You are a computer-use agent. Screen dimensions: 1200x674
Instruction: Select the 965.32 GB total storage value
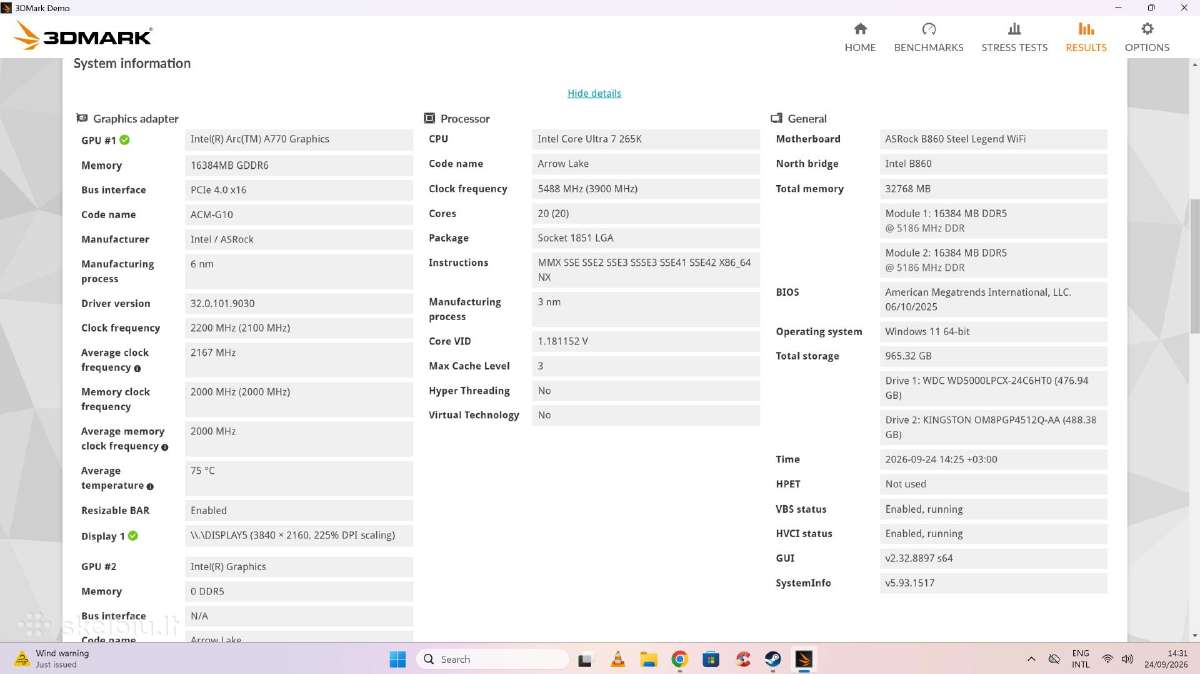994,356
